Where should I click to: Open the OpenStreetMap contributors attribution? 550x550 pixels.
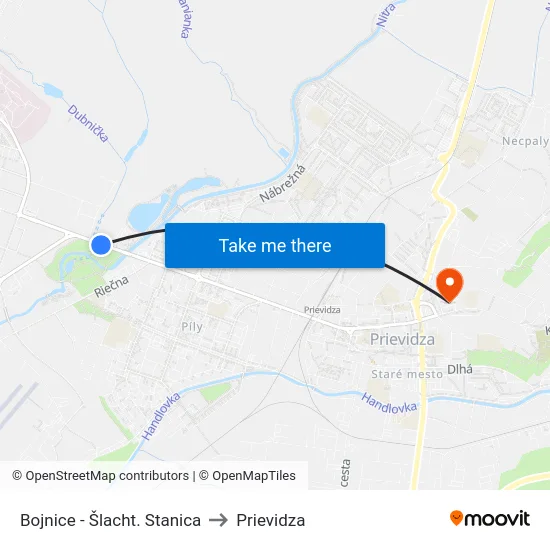[101, 476]
